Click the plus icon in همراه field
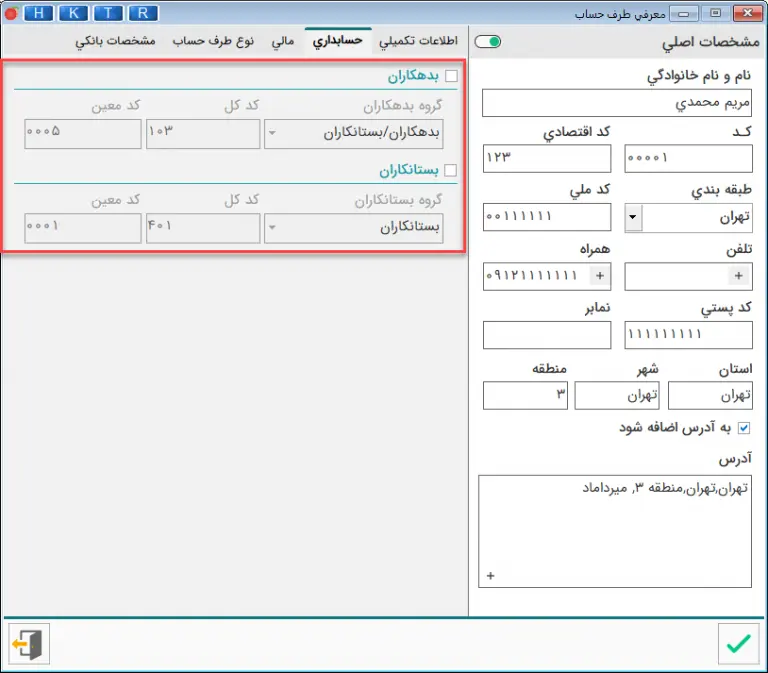This screenshot has width=768, height=673. (600, 276)
